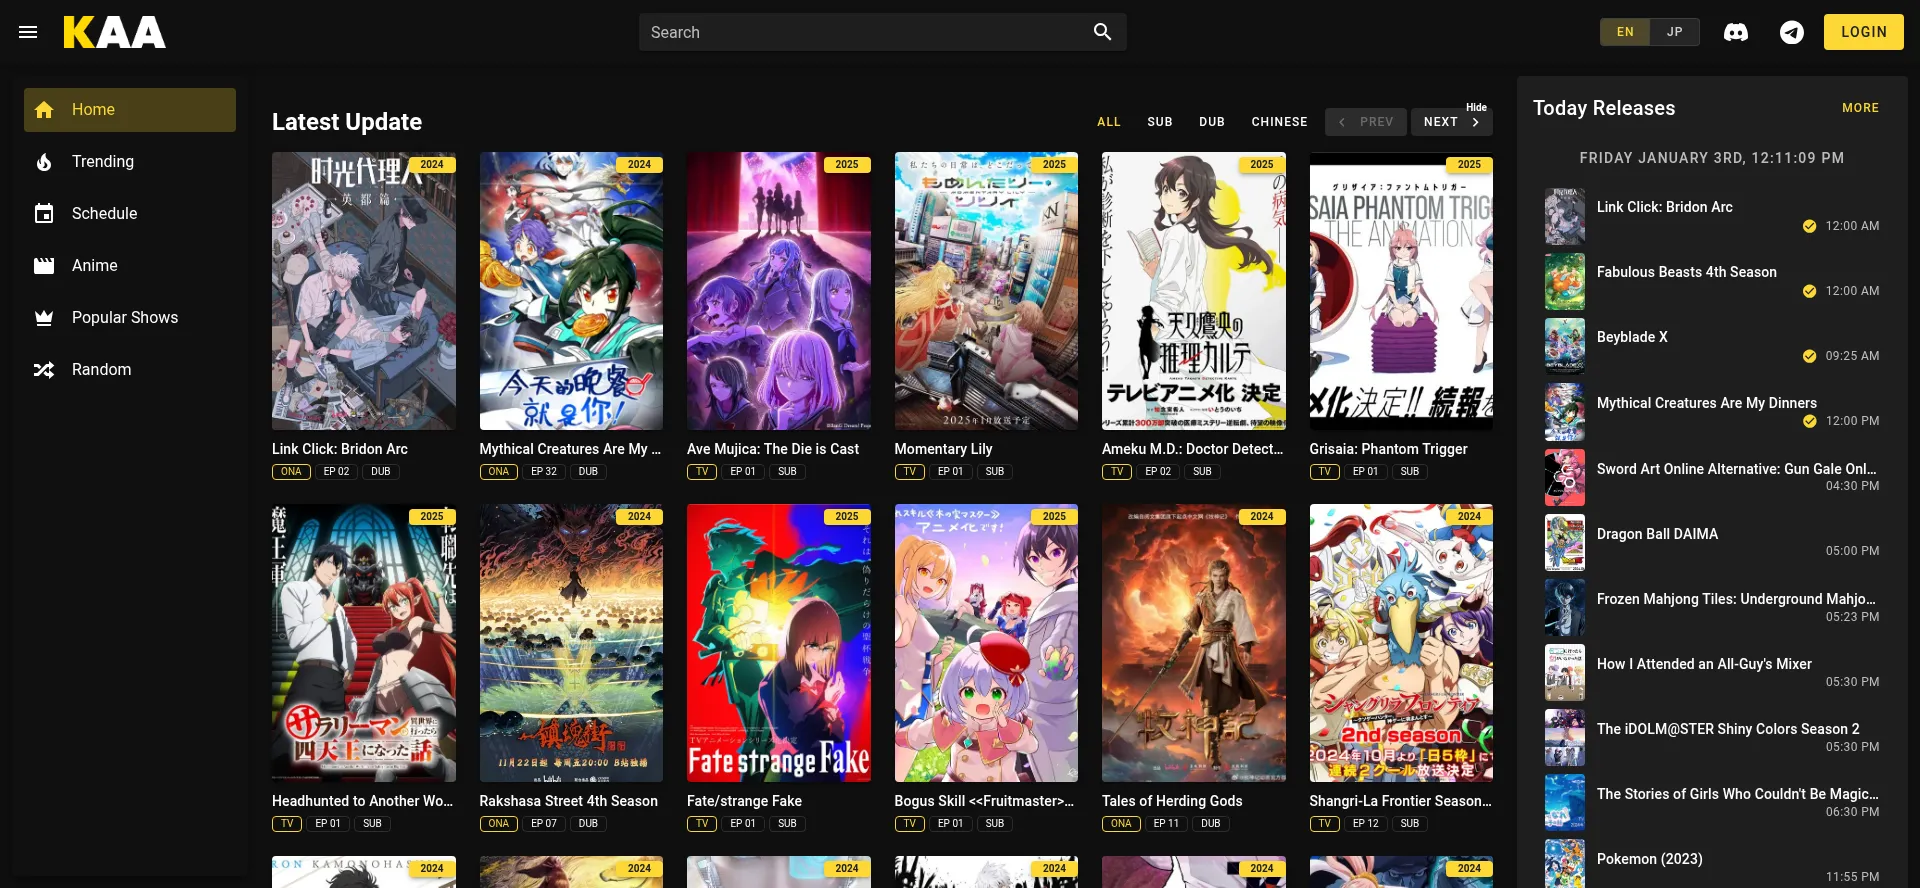The height and width of the screenshot is (888, 1920).
Task: Go to PREV page of updates
Action: [x=1366, y=122]
